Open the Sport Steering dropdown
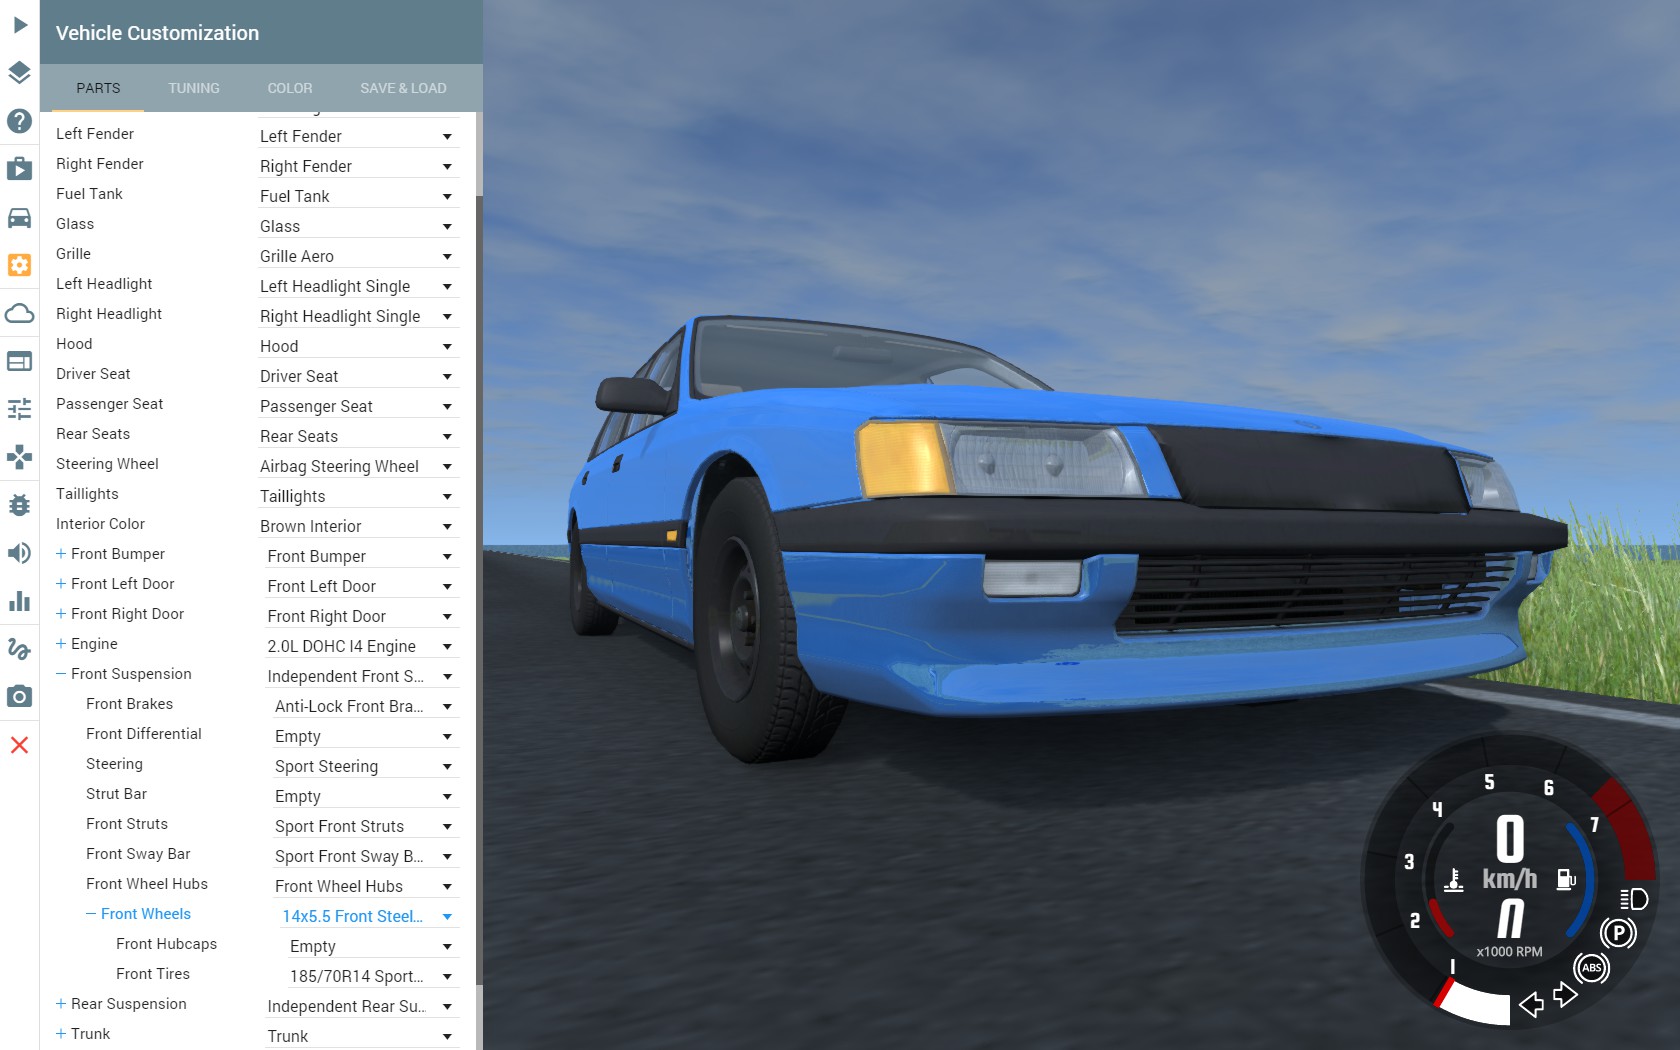This screenshot has height=1050, width=1680. pos(366,766)
